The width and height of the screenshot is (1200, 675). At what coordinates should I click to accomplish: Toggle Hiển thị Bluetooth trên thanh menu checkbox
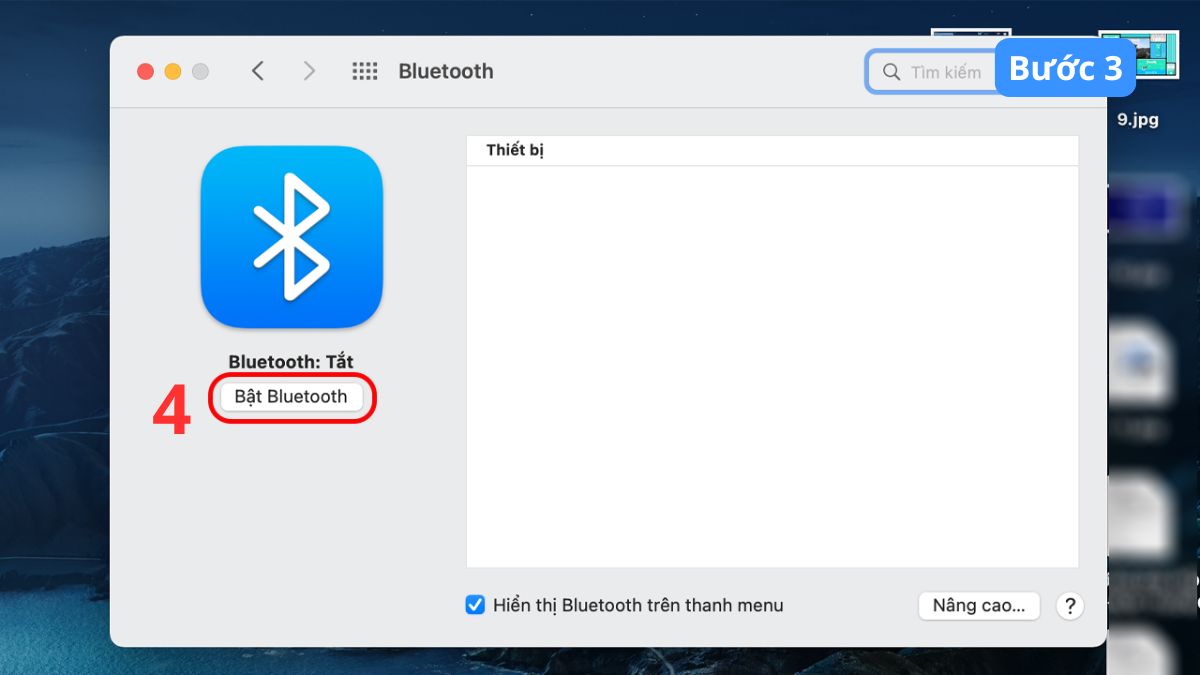pyautogui.click(x=476, y=605)
